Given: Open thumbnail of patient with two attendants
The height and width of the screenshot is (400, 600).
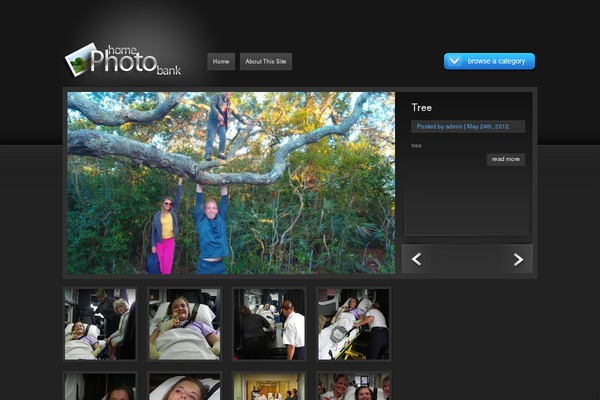Looking at the screenshot, I should (x=100, y=324).
